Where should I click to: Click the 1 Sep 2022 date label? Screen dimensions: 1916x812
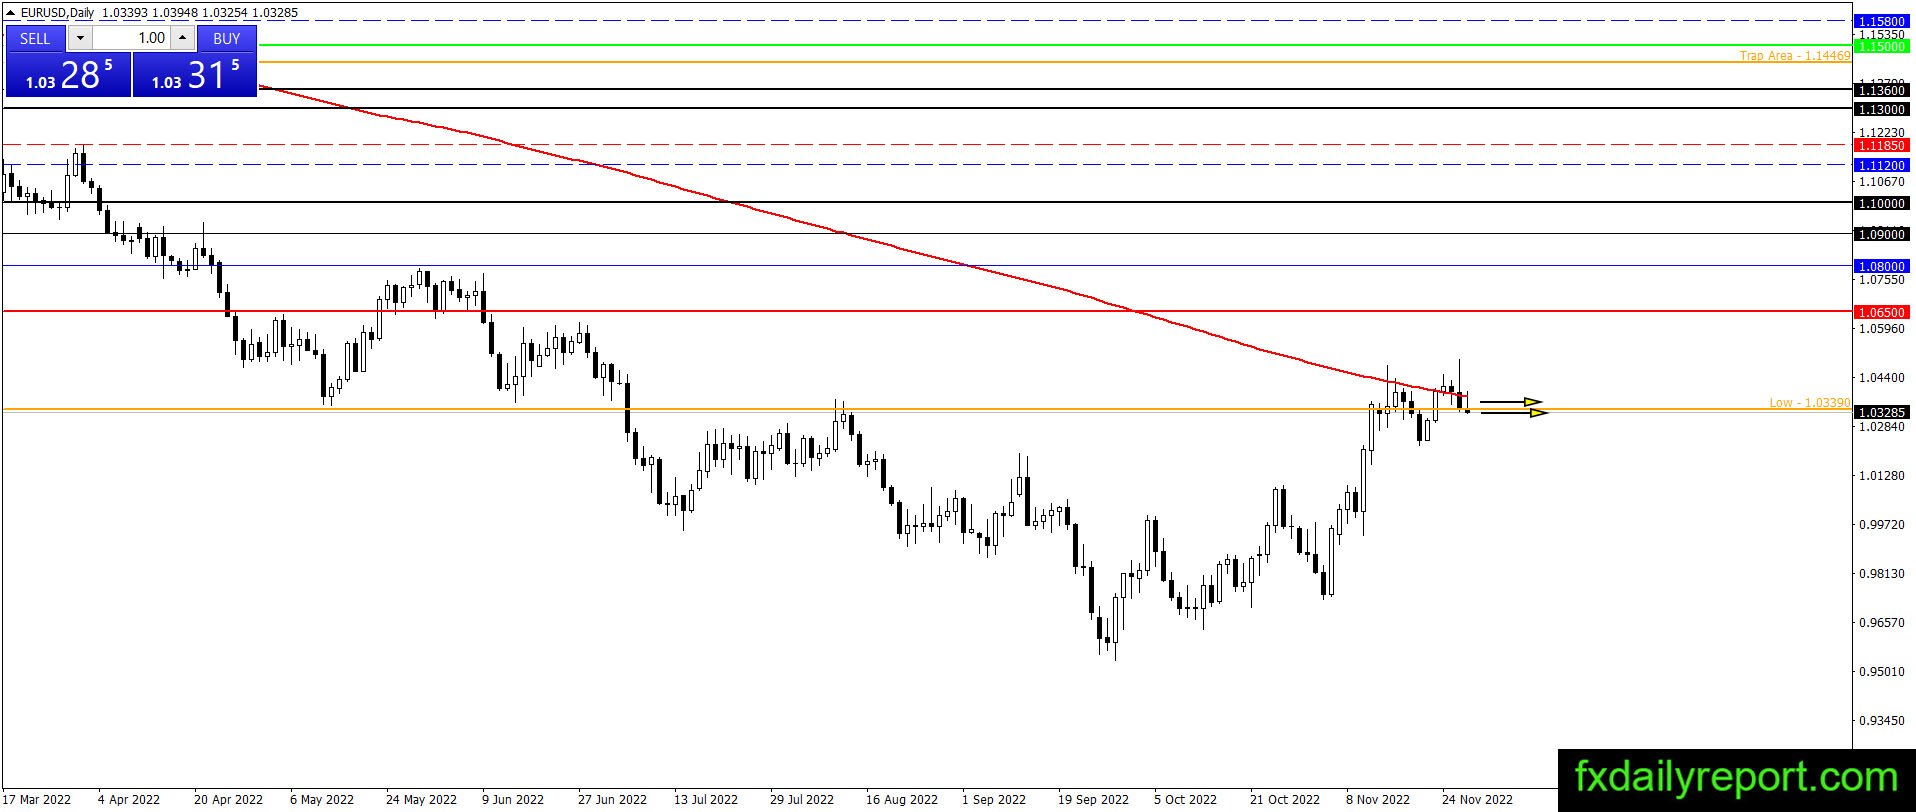994,800
